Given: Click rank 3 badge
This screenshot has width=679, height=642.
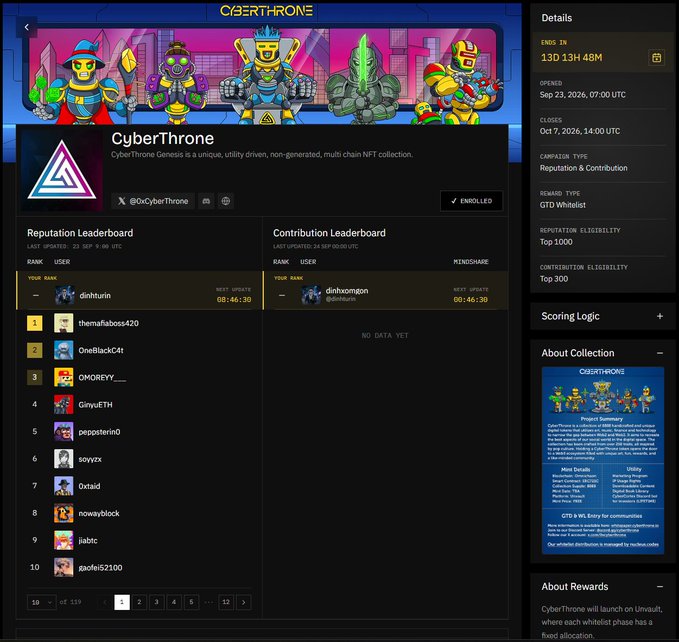Looking at the screenshot, I should coord(35,377).
